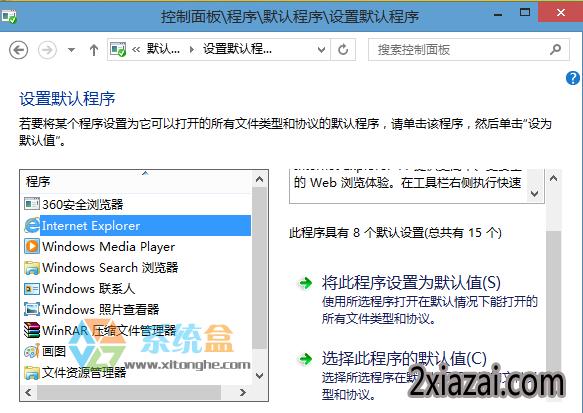The image size is (583, 413).
Task: Click right pane scroll up arrow
Action: (x=554, y=178)
